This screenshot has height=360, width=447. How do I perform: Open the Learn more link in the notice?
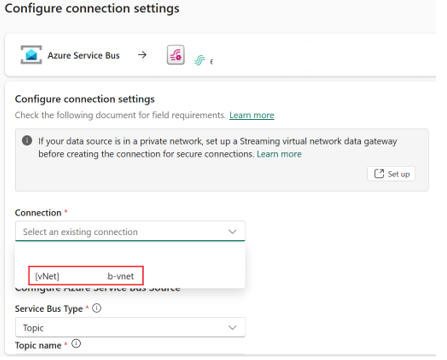279,154
